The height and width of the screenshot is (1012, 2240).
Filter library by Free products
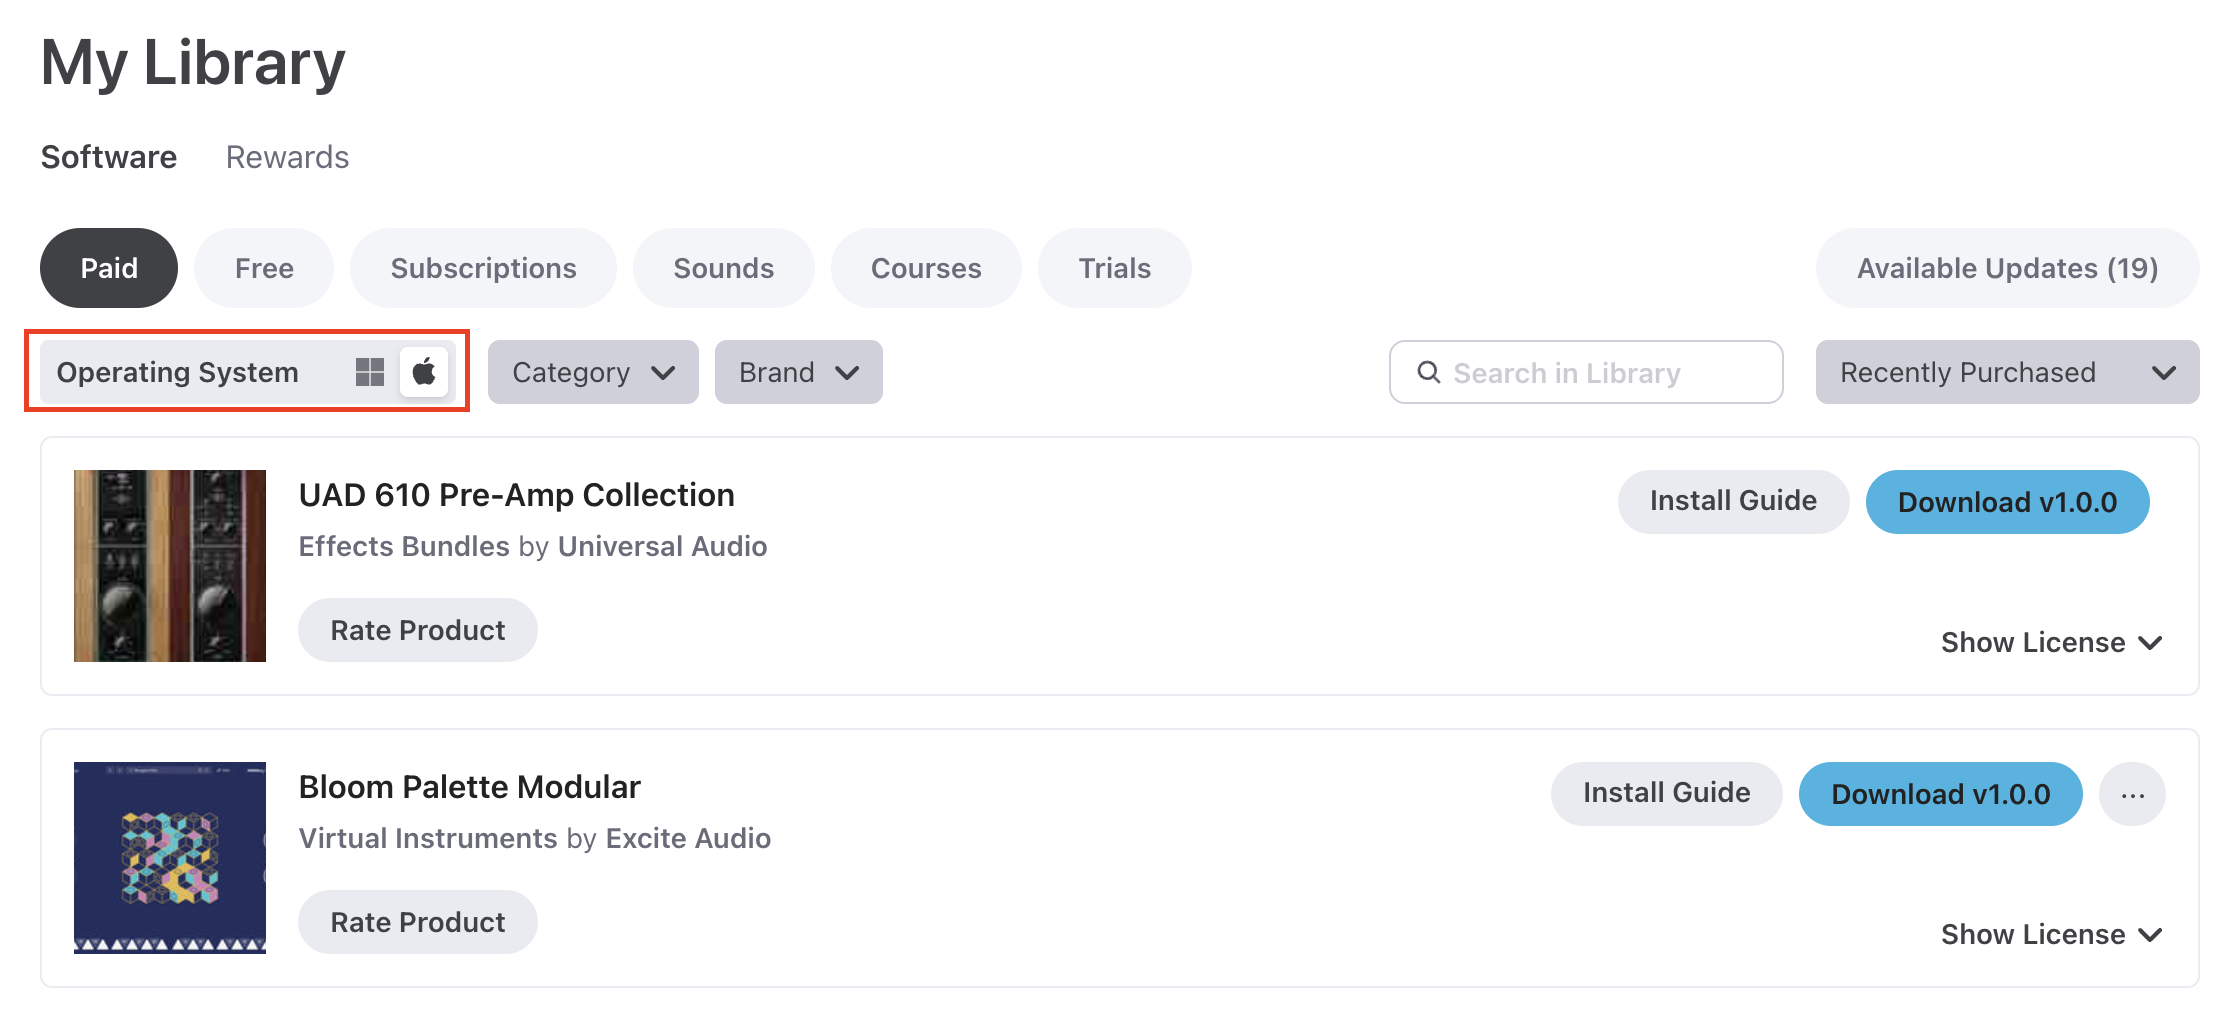pyautogui.click(x=264, y=268)
